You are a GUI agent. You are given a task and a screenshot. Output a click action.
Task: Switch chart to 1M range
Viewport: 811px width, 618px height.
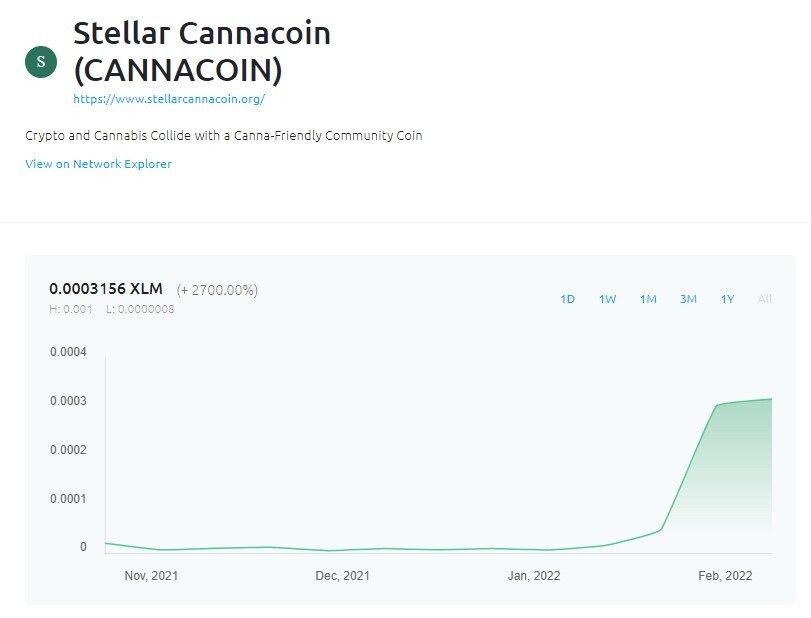[648, 299]
